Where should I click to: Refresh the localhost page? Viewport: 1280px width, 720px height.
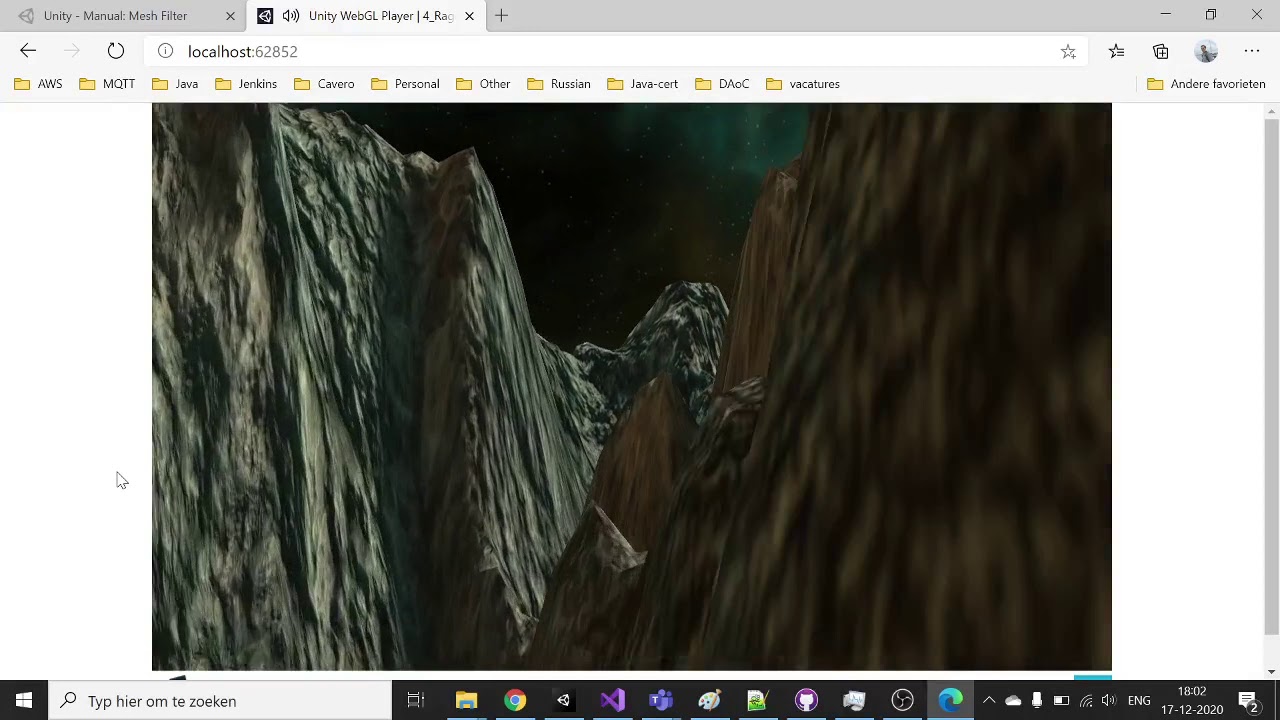click(116, 51)
